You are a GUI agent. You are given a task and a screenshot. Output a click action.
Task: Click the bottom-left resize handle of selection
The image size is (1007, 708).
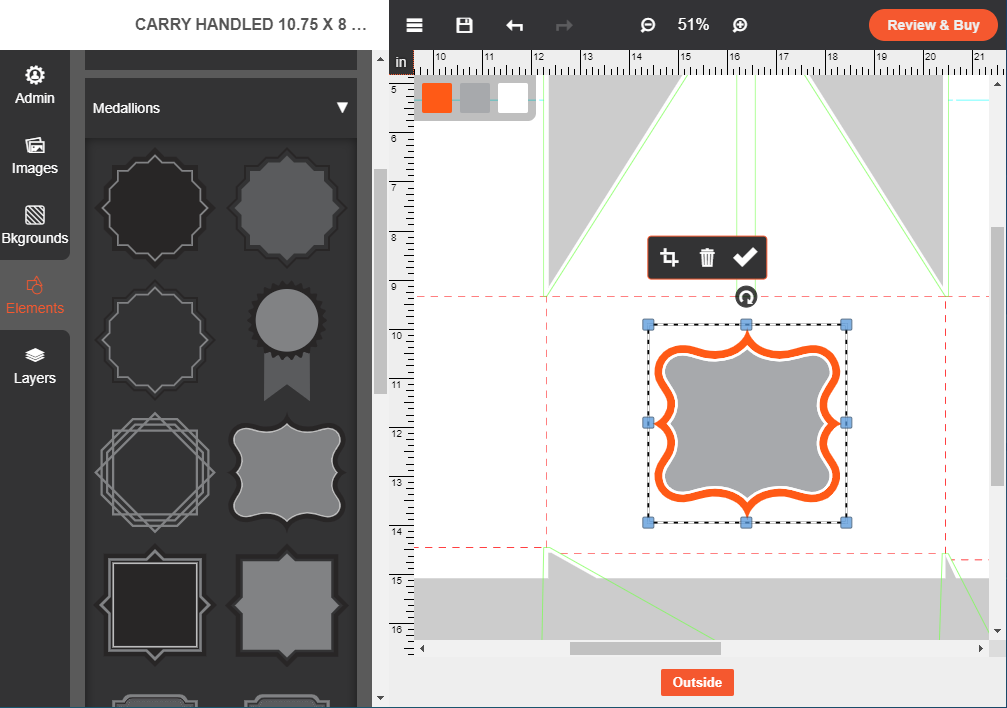point(648,523)
